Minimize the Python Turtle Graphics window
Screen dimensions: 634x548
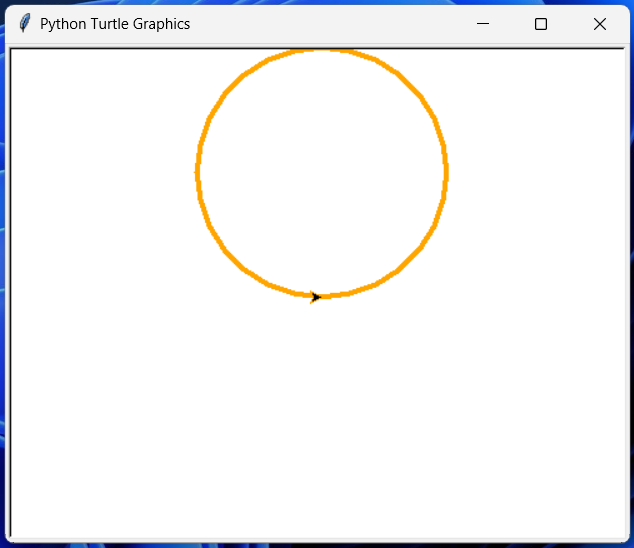pyautogui.click(x=483, y=24)
